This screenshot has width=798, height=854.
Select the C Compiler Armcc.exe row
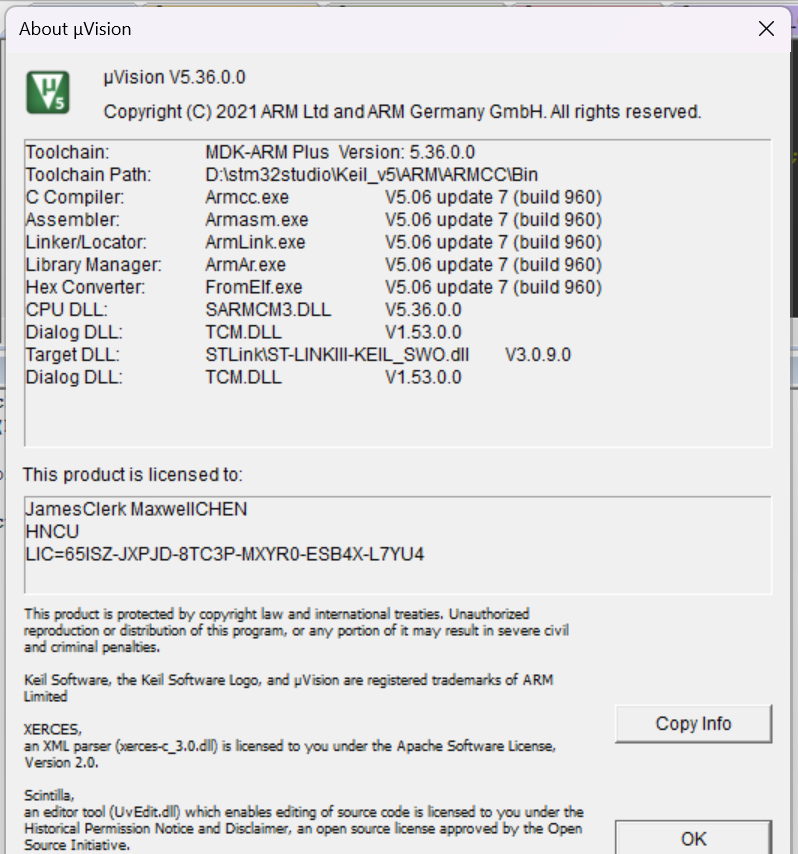(314, 197)
